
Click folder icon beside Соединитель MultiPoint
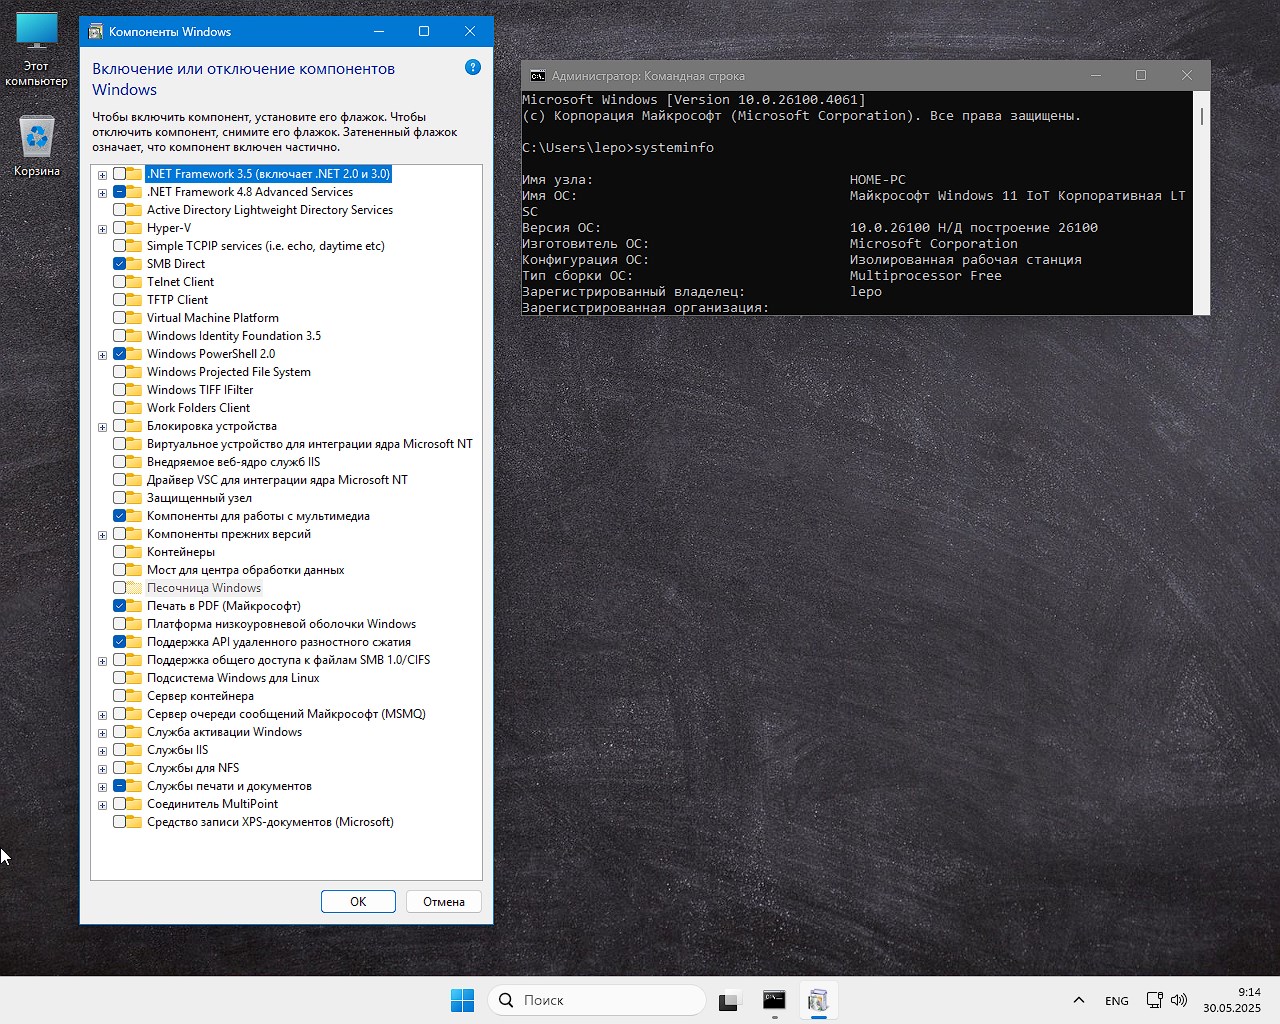[134, 804]
